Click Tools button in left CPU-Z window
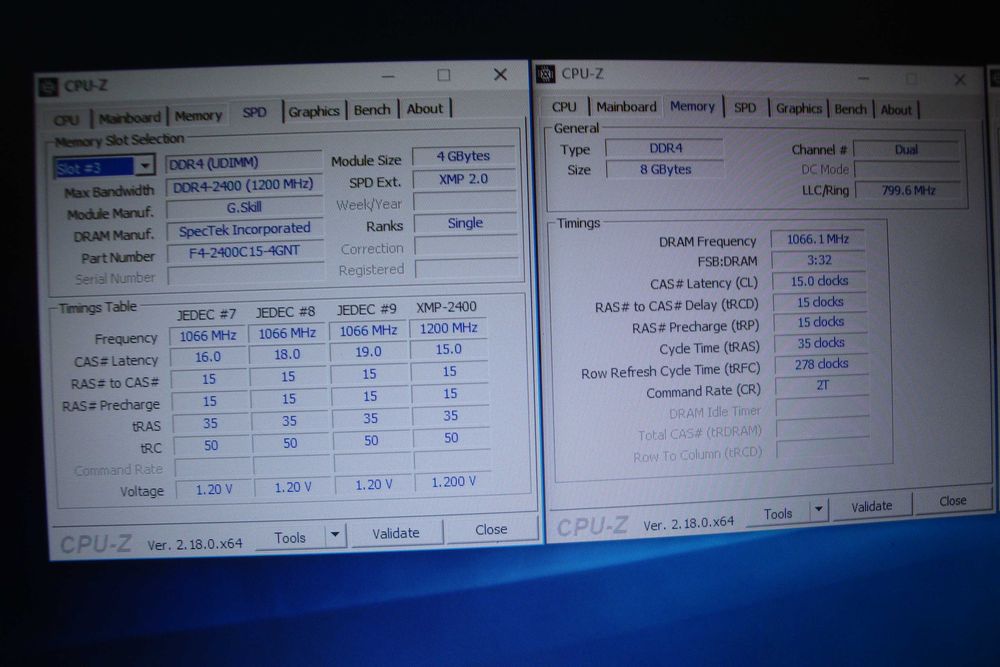This screenshot has height=667, width=1000. point(290,538)
